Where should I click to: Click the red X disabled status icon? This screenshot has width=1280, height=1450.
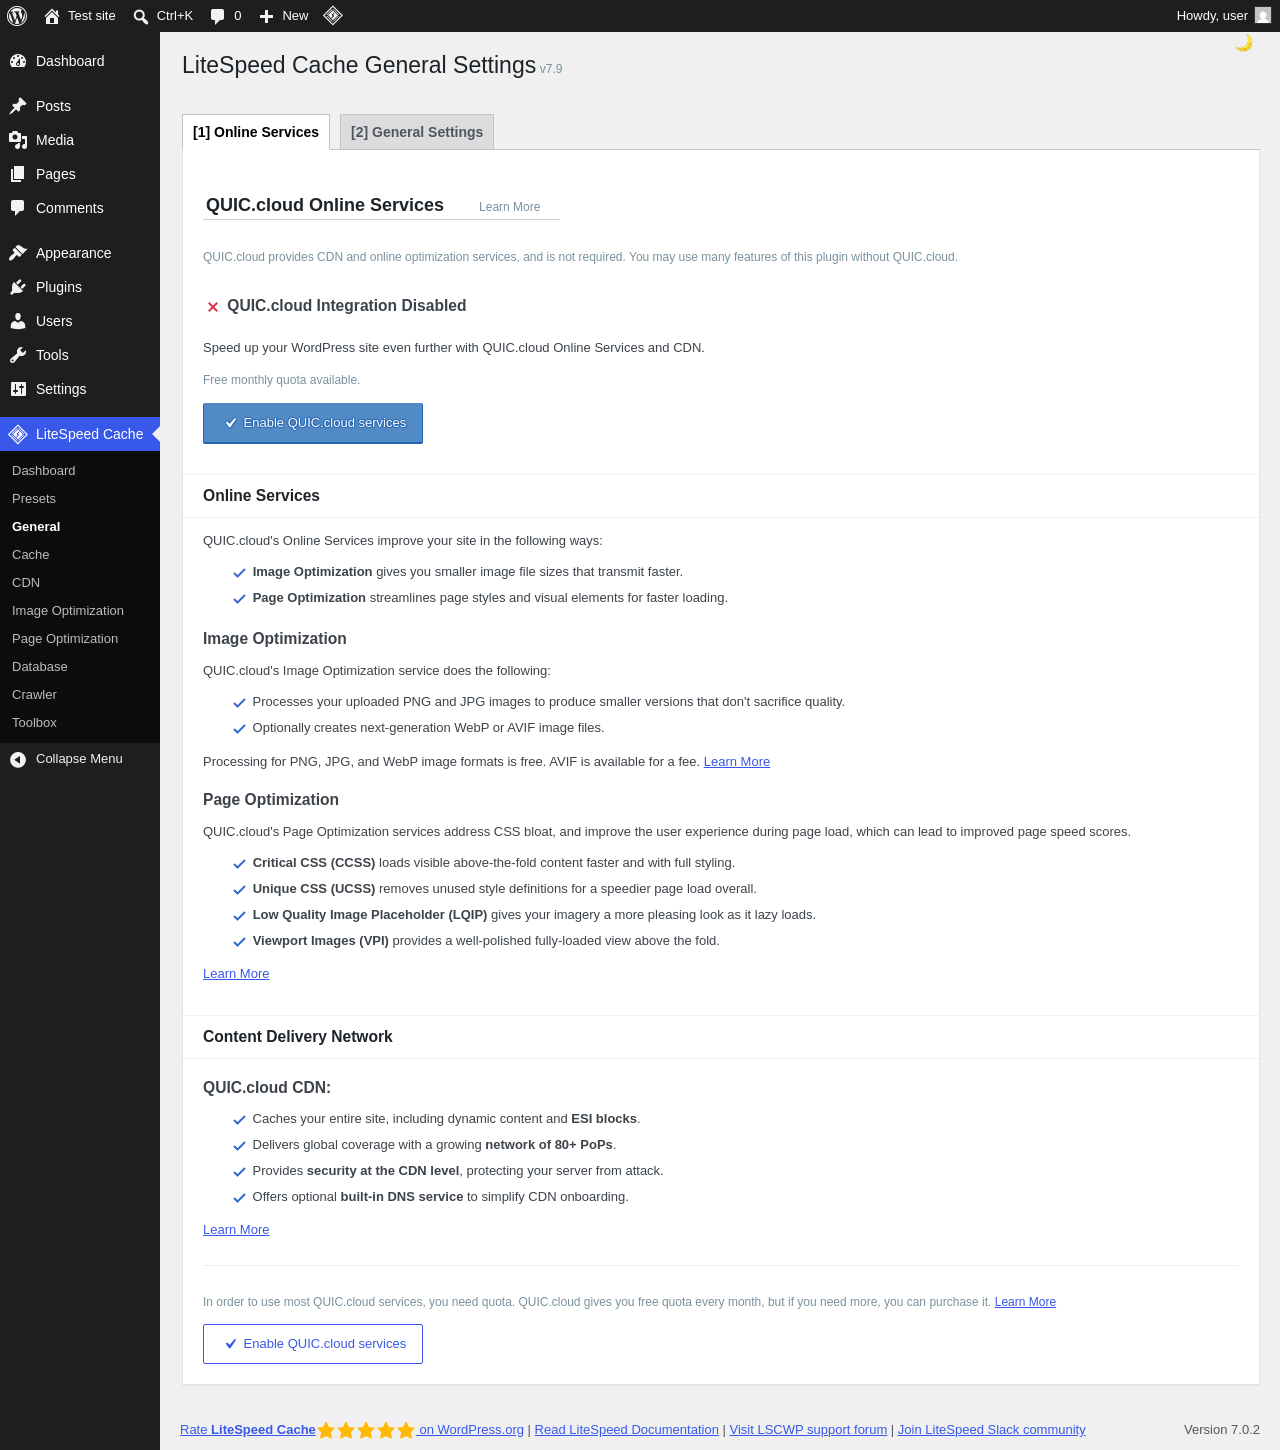point(213,307)
